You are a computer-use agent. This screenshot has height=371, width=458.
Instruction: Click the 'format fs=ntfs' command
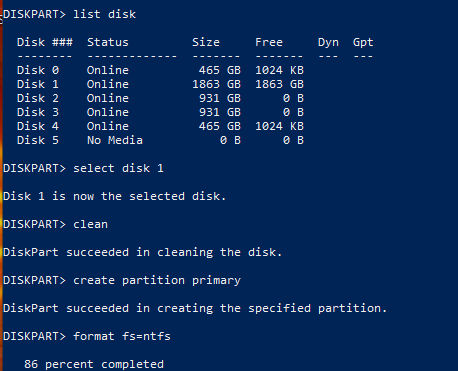[122, 336]
